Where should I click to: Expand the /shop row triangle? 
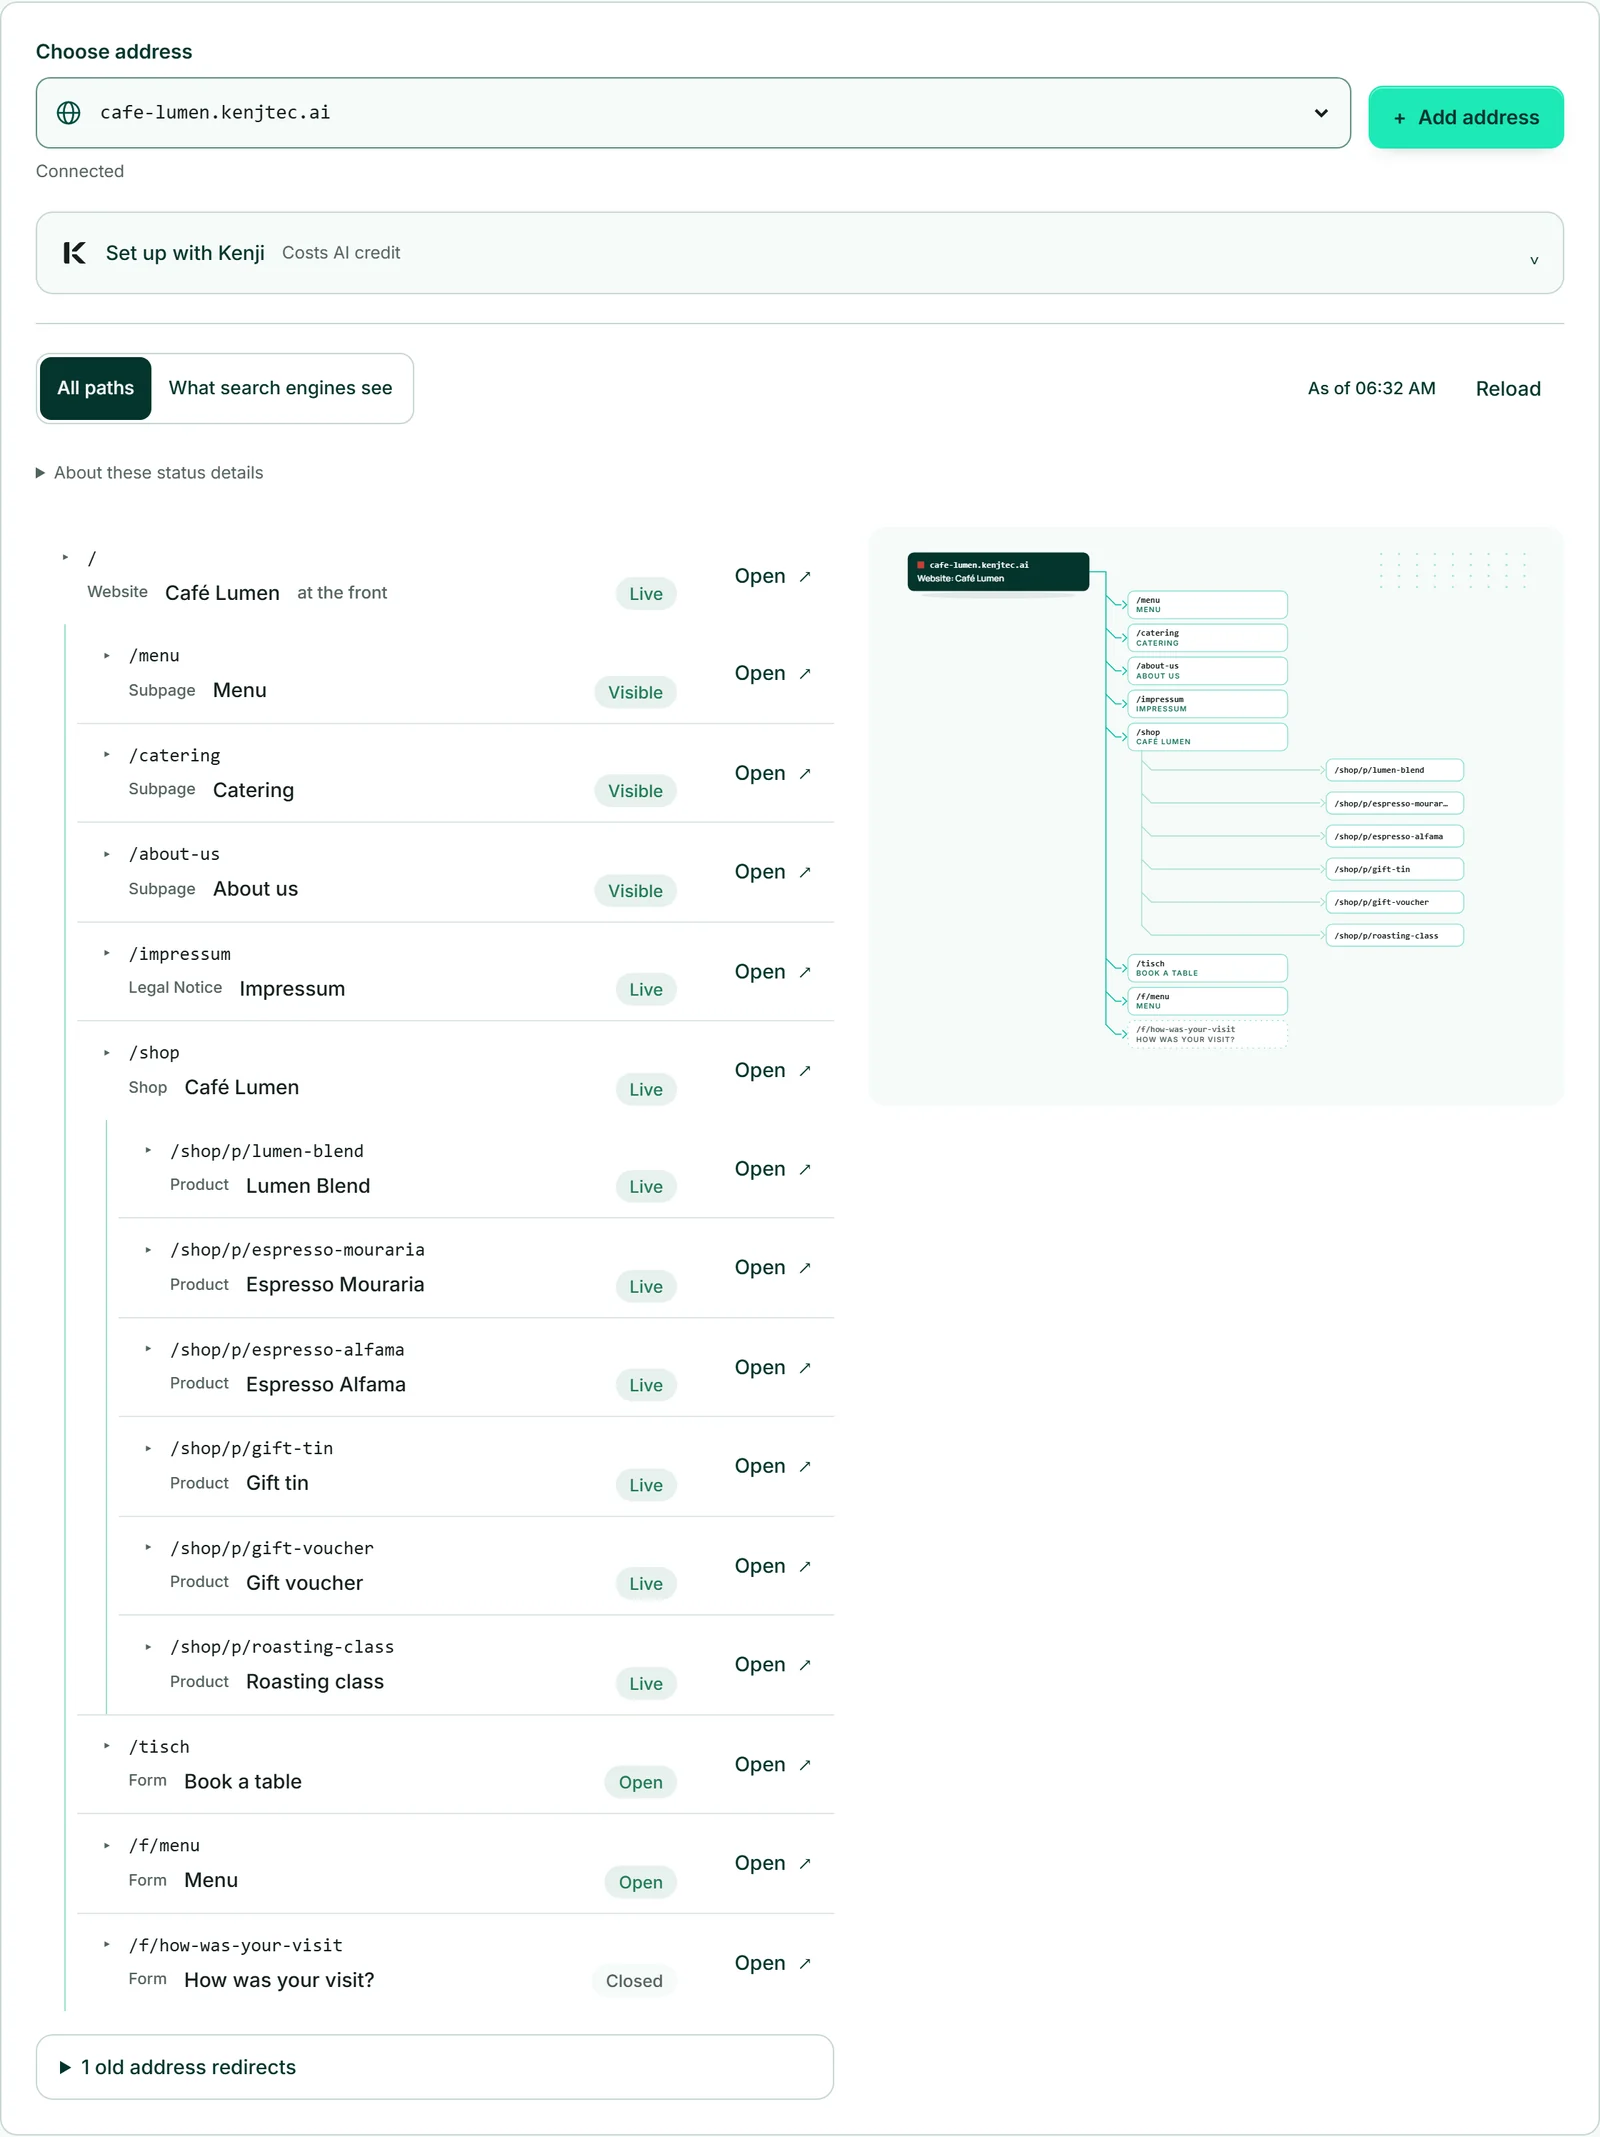[x=107, y=1053]
